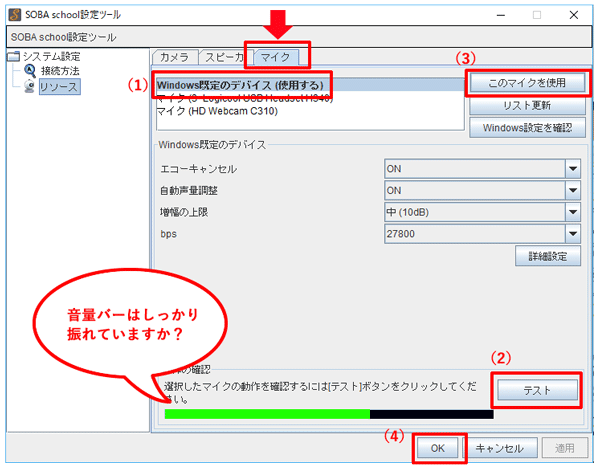Viewport: 600px width, 469px height.
Task: Click the SOBA school app icon in title bar
Action: click(x=15, y=15)
